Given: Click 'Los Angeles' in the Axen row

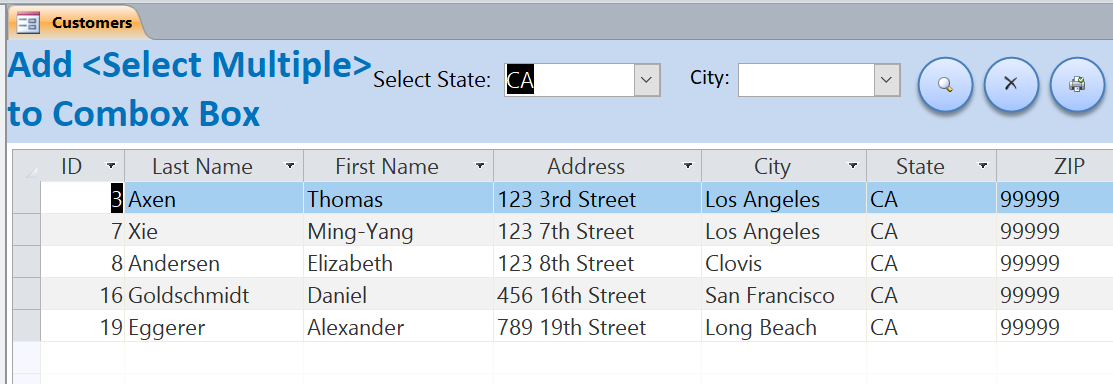Looking at the screenshot, I should [784, 199].
